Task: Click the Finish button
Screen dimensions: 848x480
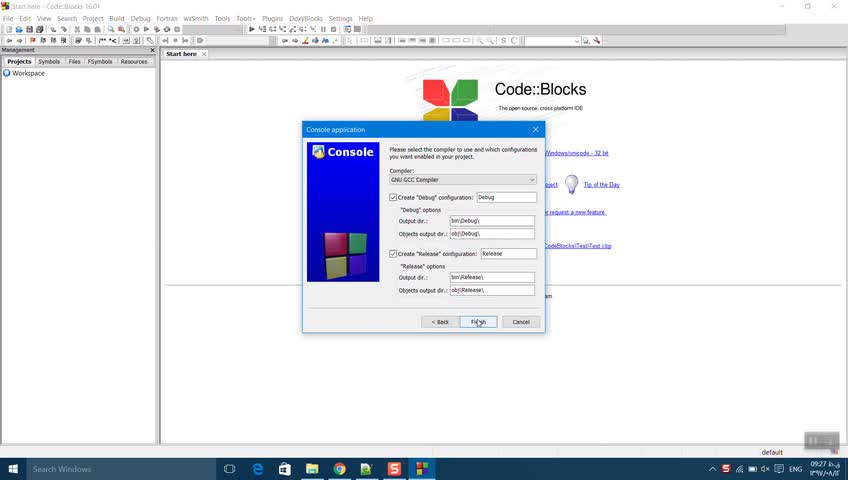Action: (x=478, y=322)
